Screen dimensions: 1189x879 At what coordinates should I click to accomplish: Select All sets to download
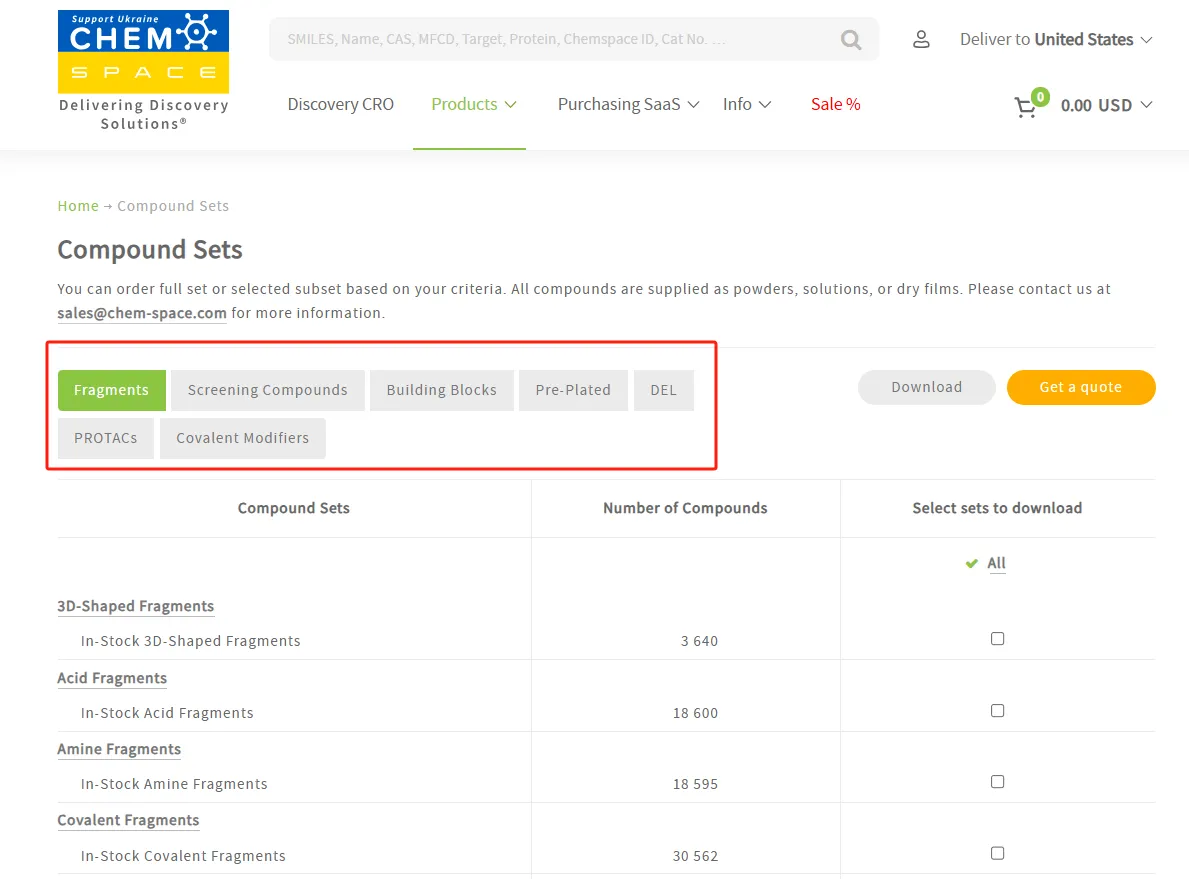pos(996,564)
